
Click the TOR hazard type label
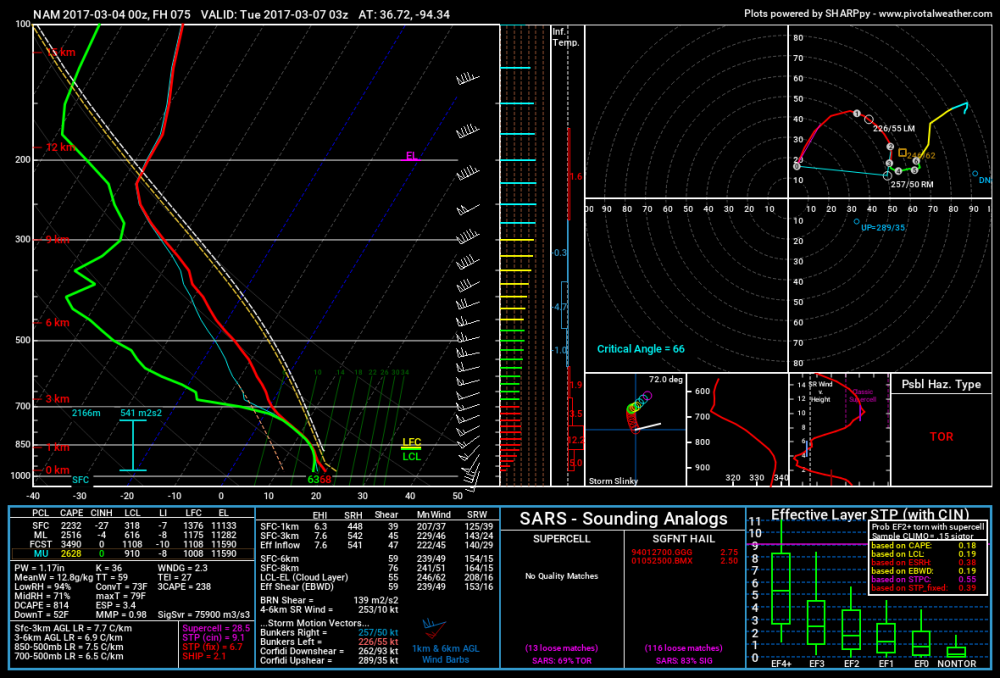(x=941, y=437)
